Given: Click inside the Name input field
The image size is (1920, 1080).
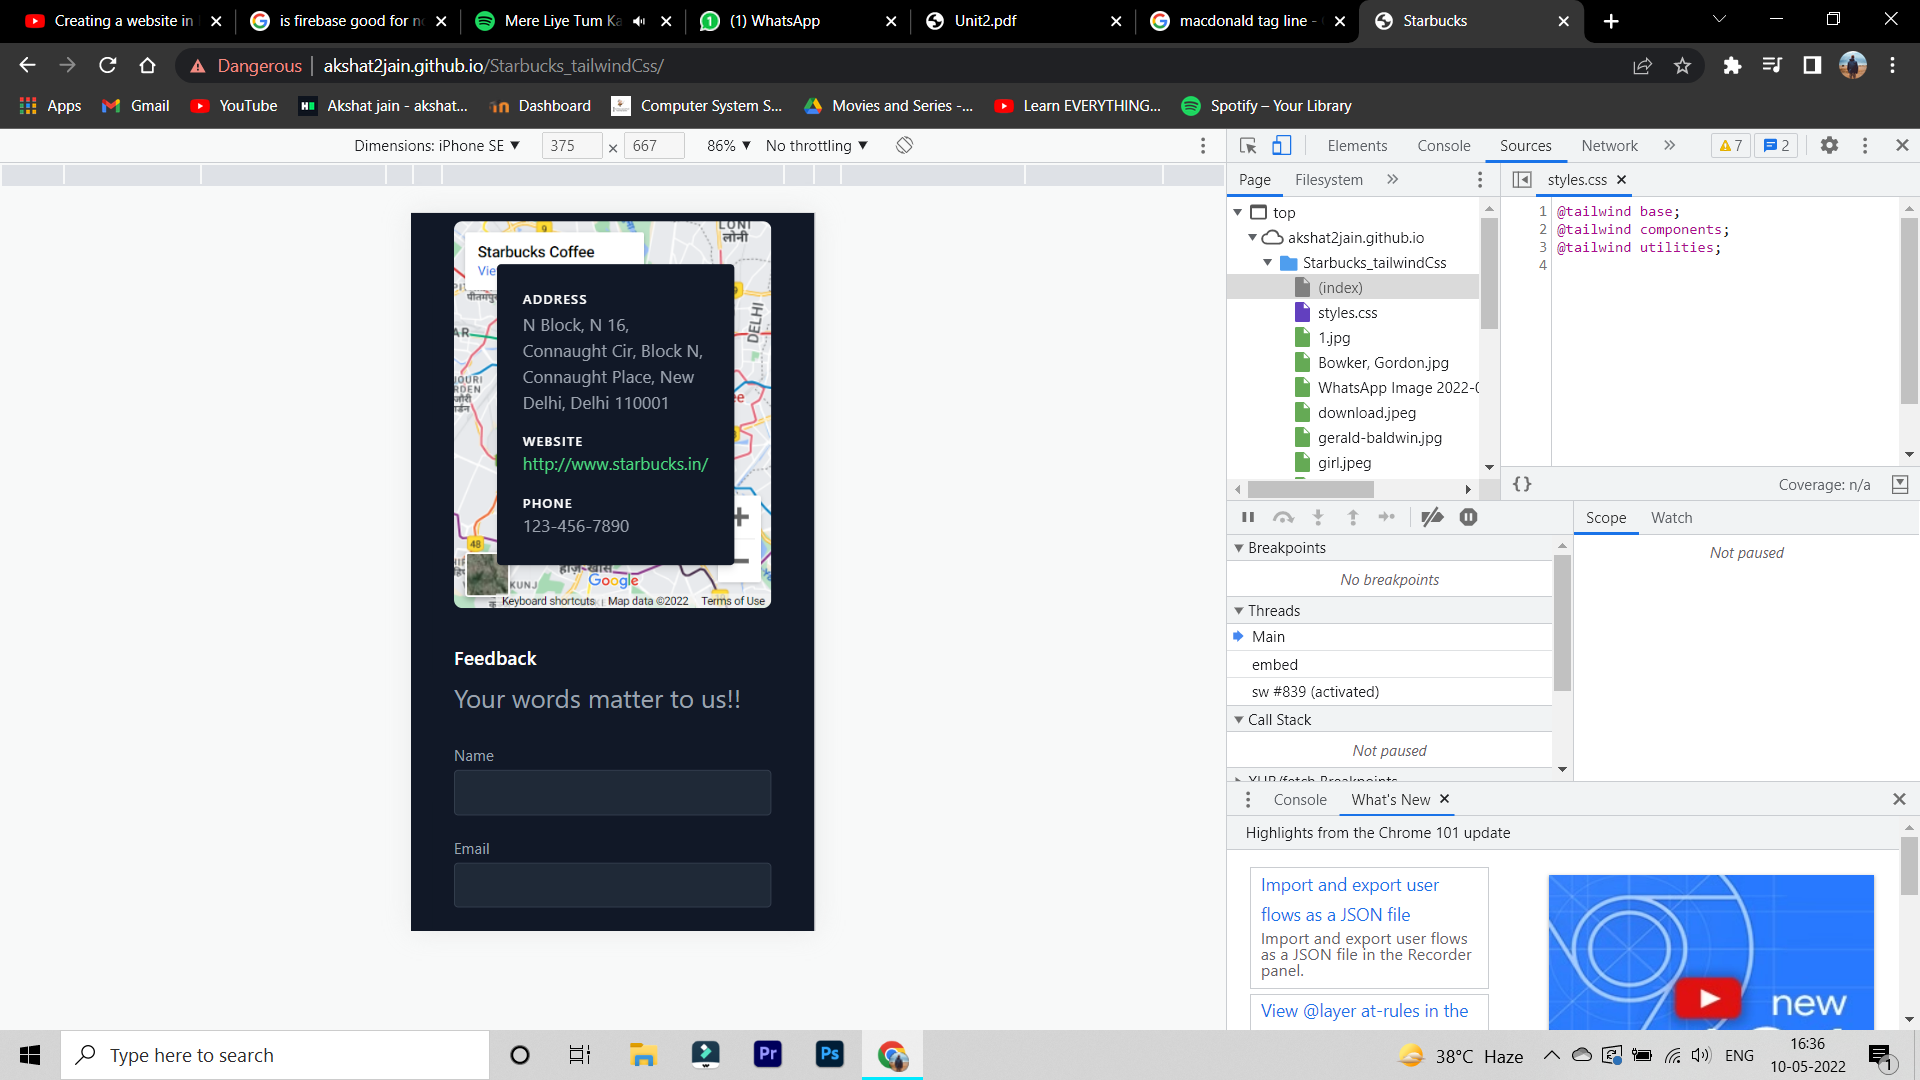Looking at the screenshot, I should pyautogui.click(x=612, y=792).
